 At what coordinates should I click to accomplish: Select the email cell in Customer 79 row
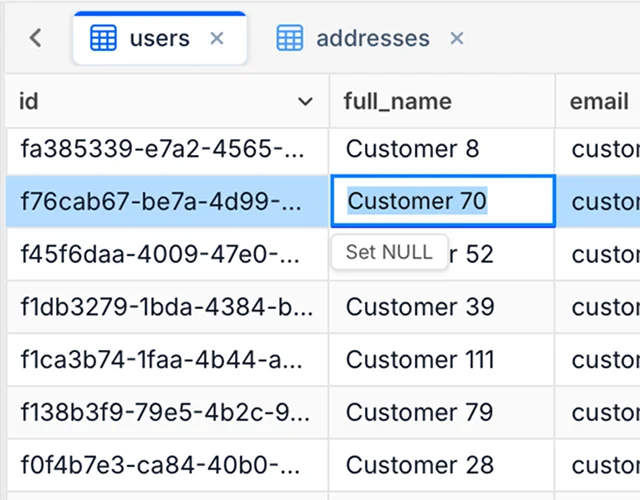pyautogui.click(x=598, y=412)
